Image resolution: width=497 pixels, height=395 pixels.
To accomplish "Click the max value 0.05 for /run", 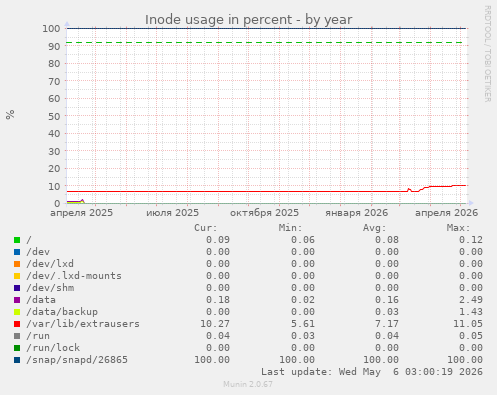I will 471,336.
